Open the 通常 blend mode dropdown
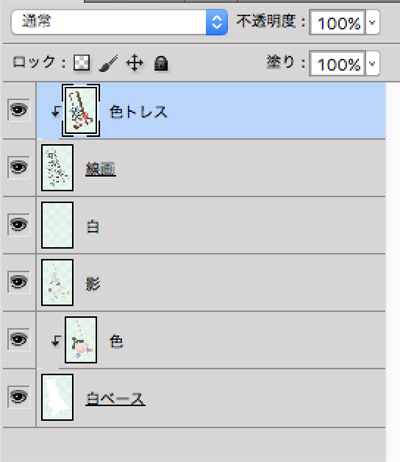Screen dimensions: 400x462 coord(120,22)
